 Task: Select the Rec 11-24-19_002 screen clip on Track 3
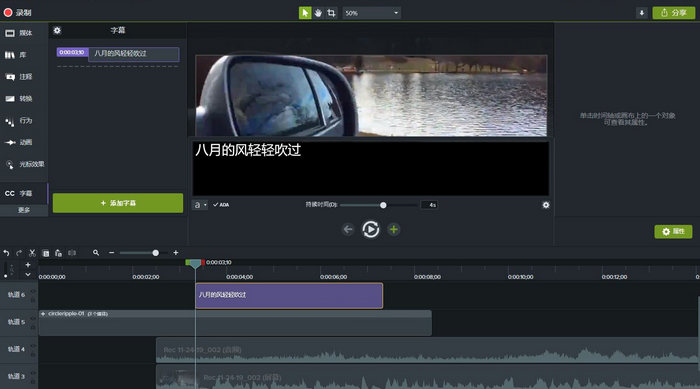[x=427, y=377]
